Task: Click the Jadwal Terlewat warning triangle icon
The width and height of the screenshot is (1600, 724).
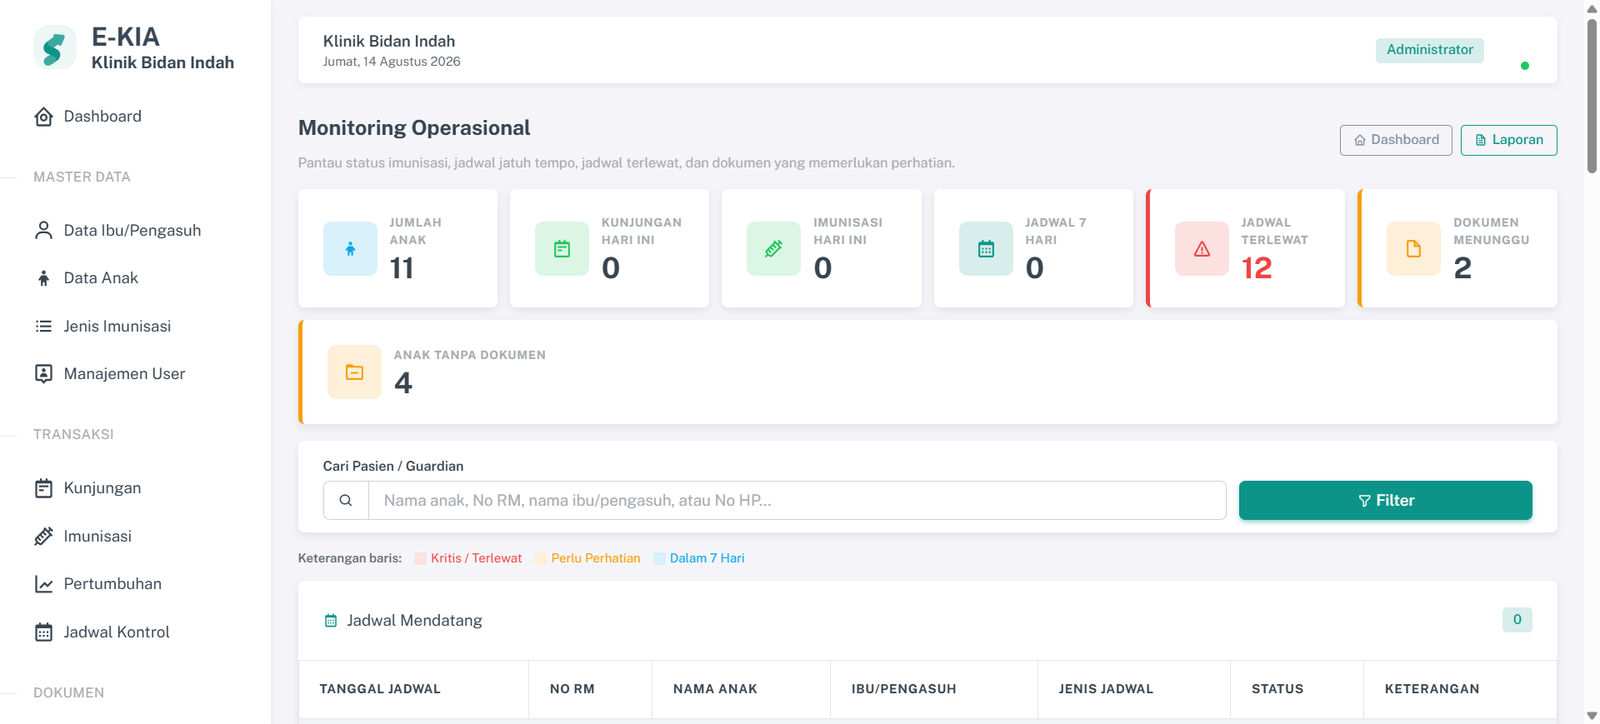Action: pyautogui.click(x=1202, y=248)
